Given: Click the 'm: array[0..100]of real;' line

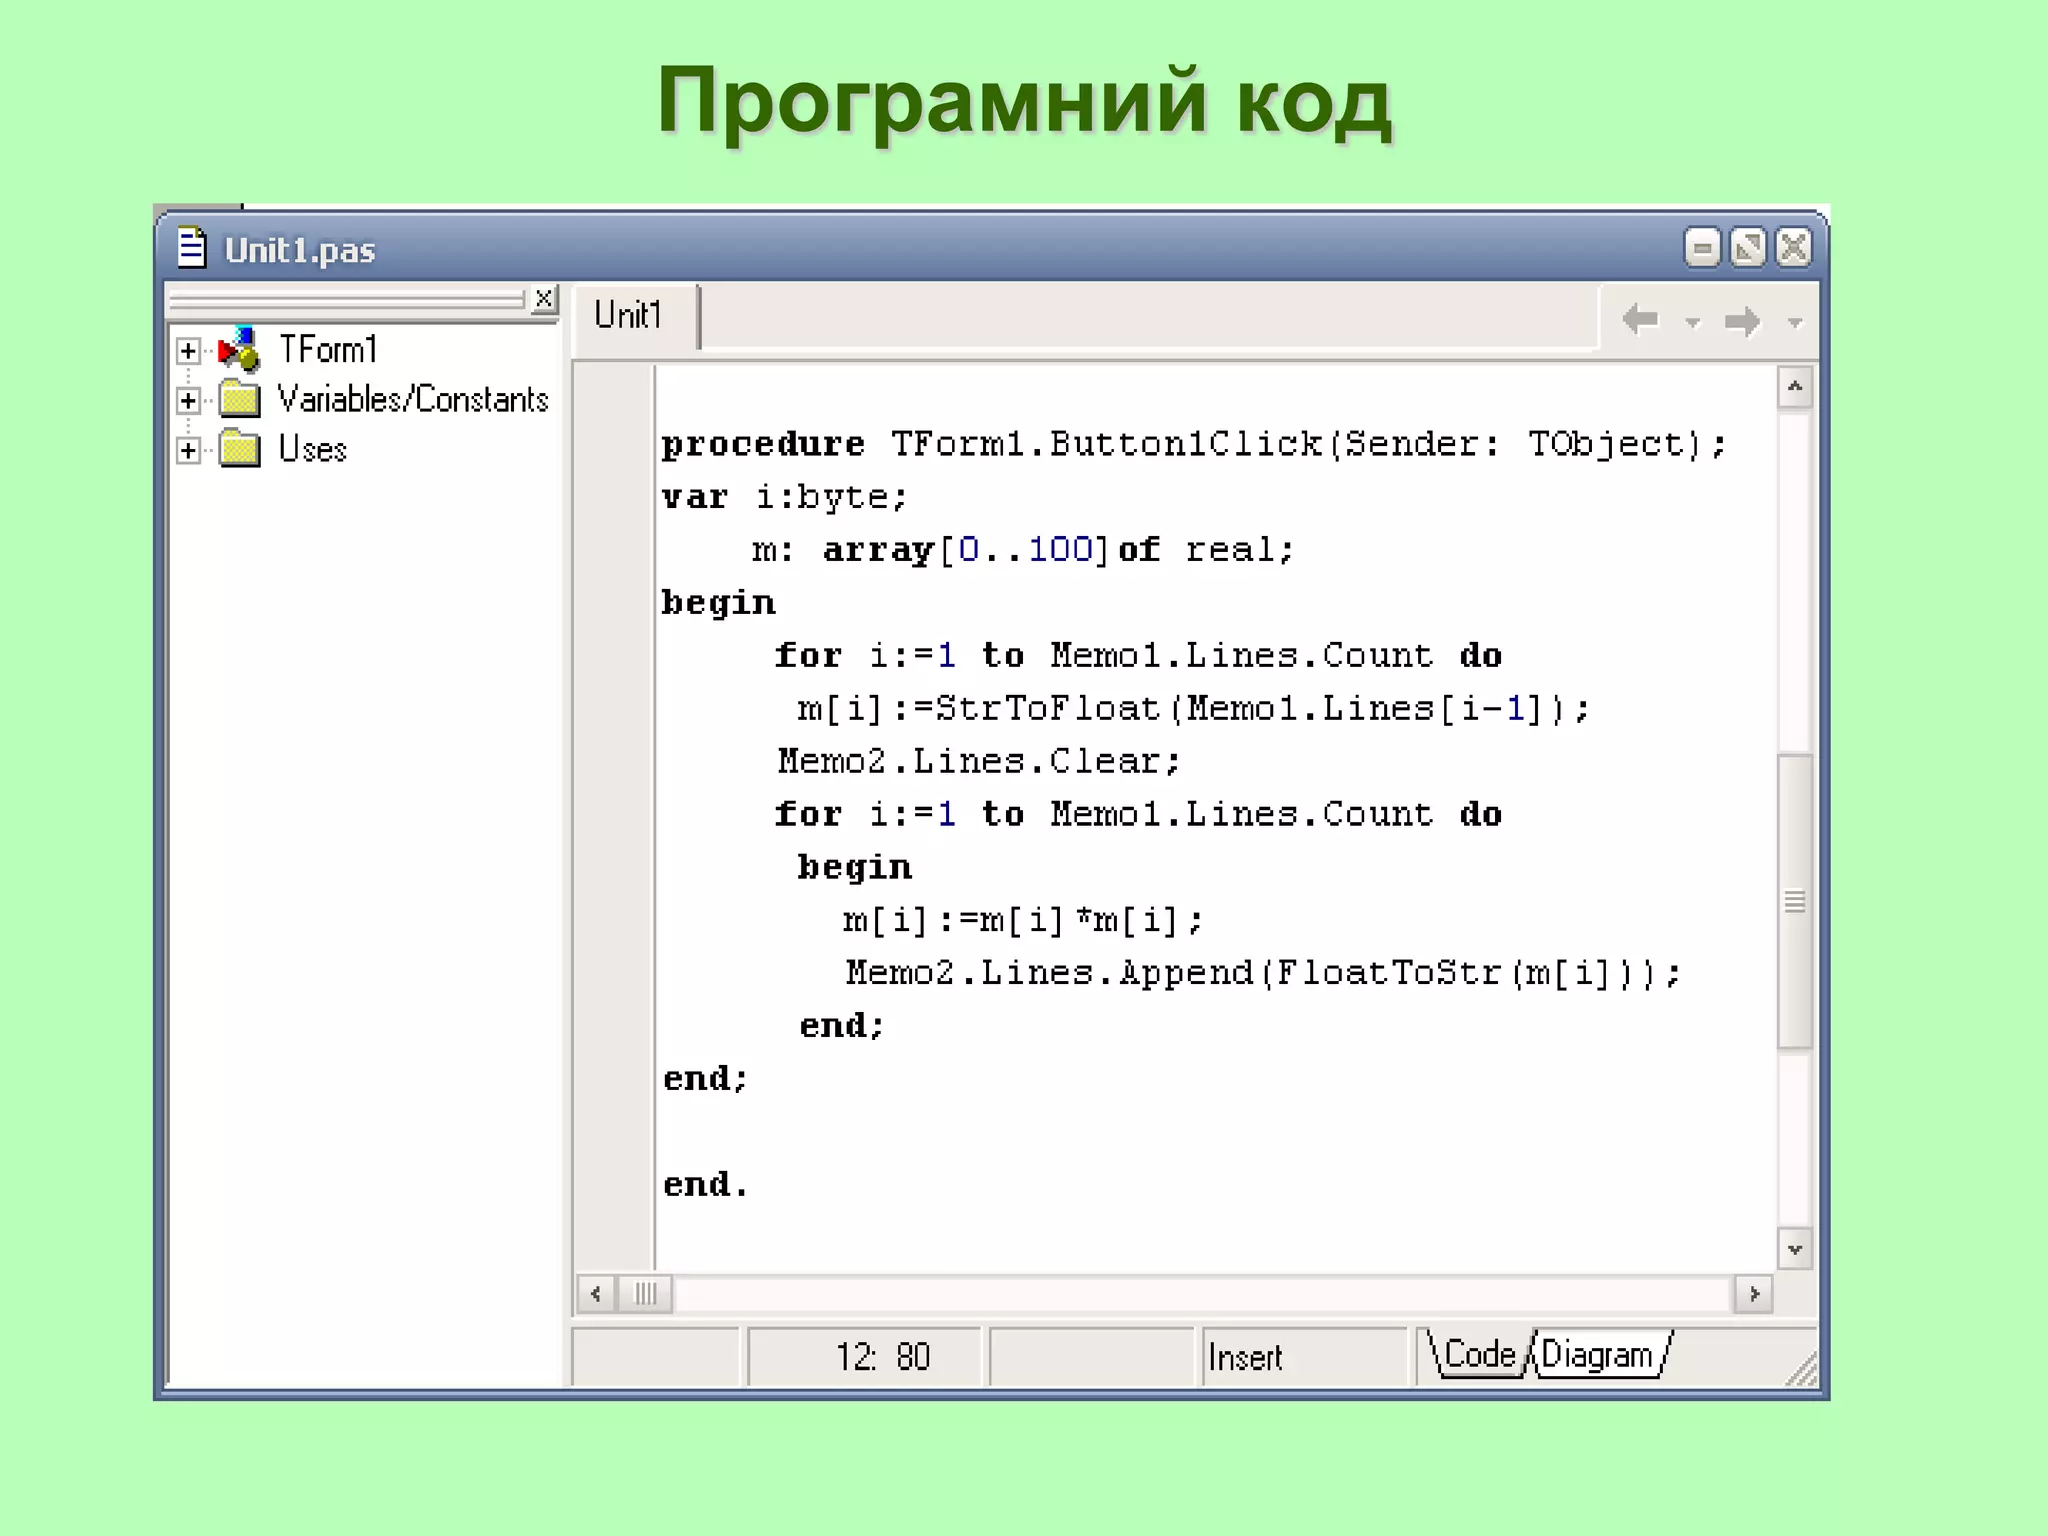Looking at the screenshot, I should [x=1023, y=549].
